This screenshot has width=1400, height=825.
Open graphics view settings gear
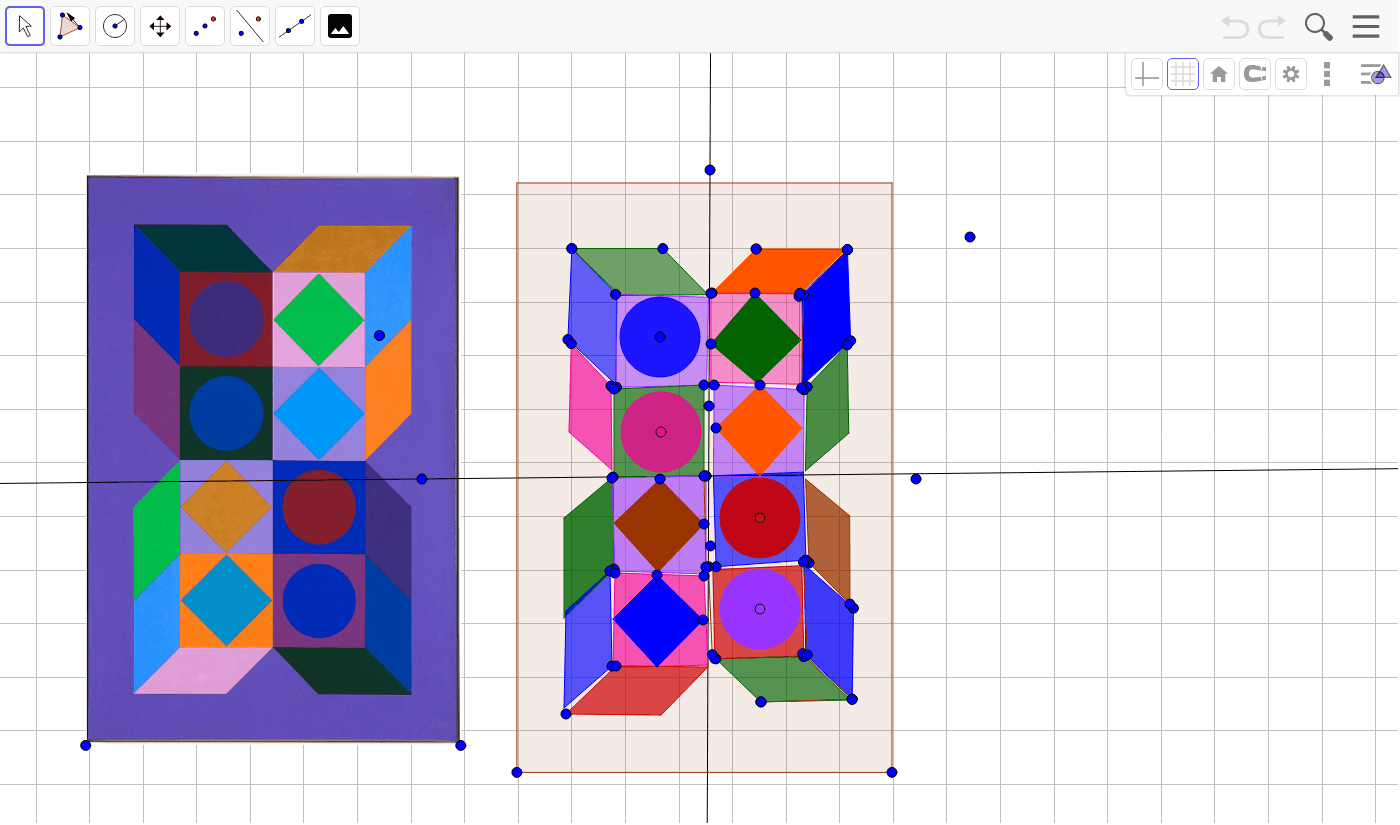tap(1291, 74)
